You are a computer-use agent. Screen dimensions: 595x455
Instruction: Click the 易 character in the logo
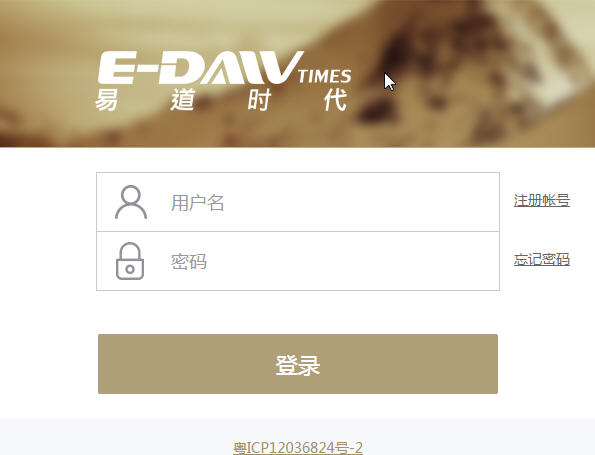tap(106, 99)
